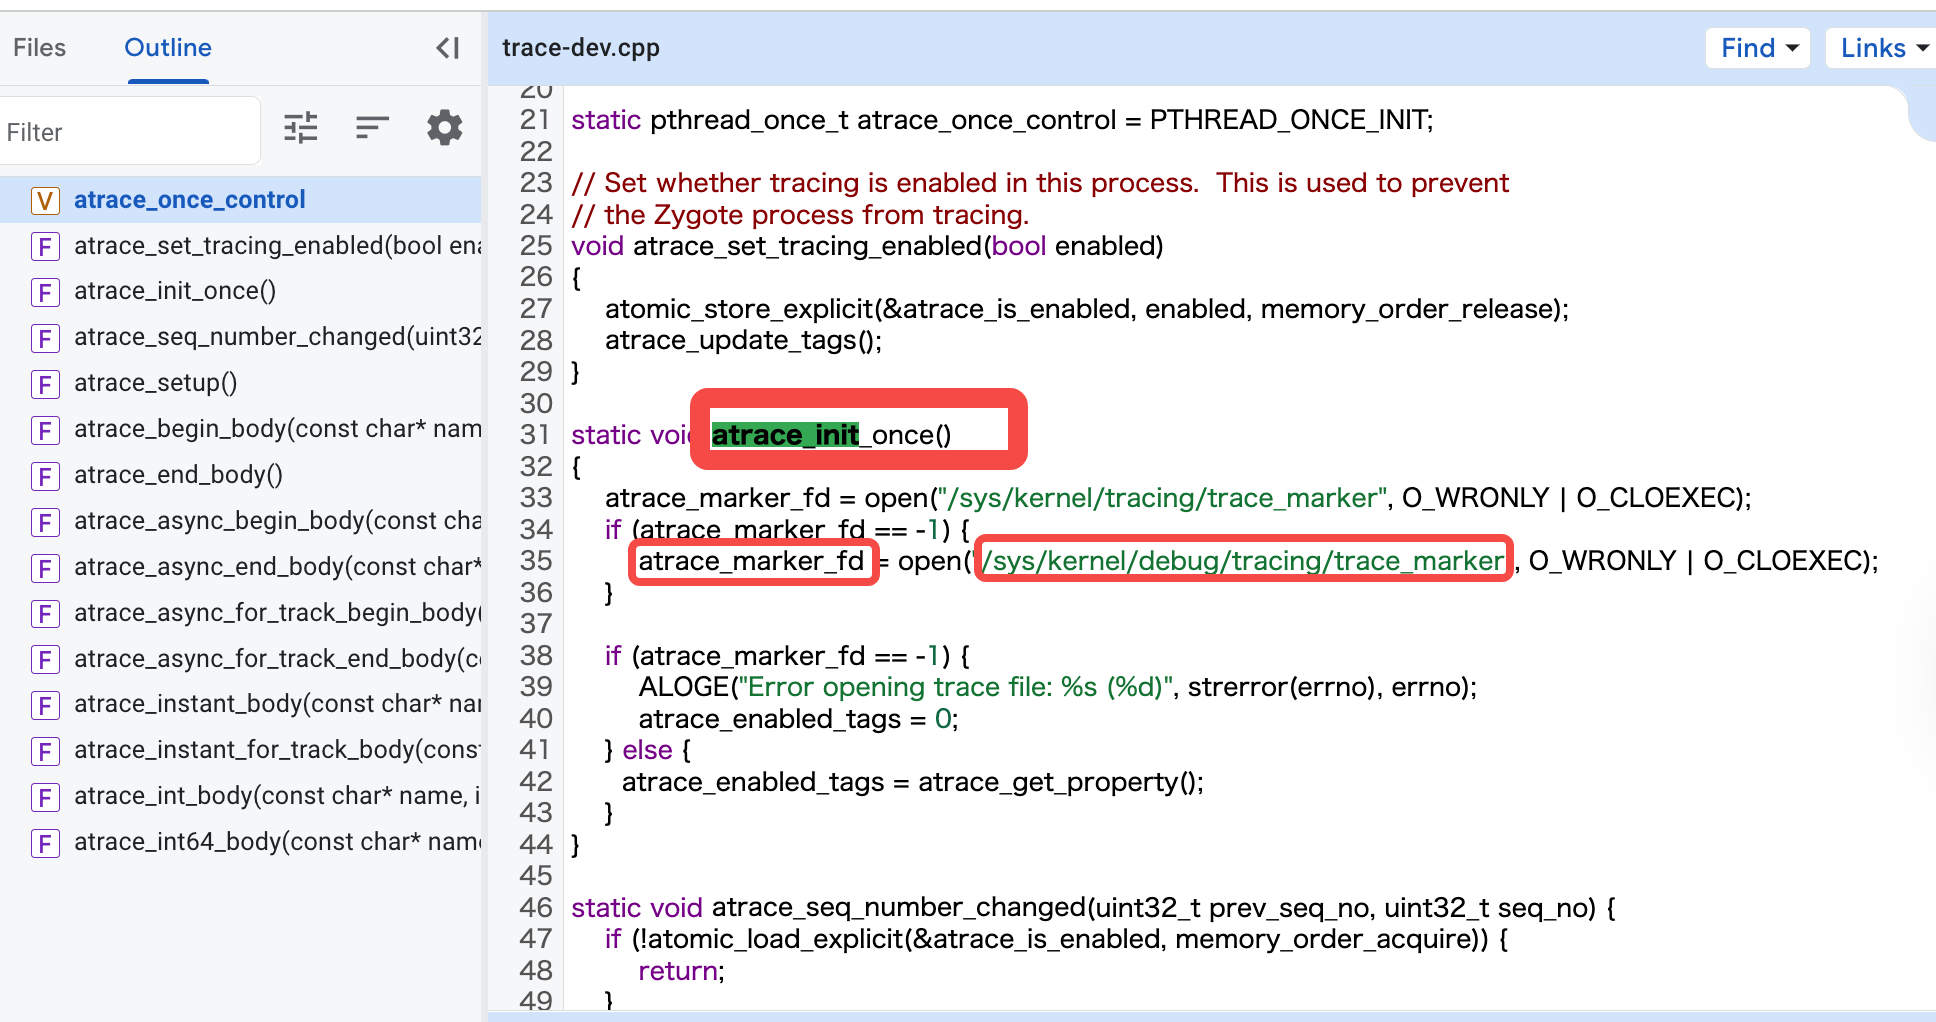Viewport: 1936px width, 1022px height.
Task: Click F icon beside atrace_async_for_track_end_body
Action: pos(45,660)
